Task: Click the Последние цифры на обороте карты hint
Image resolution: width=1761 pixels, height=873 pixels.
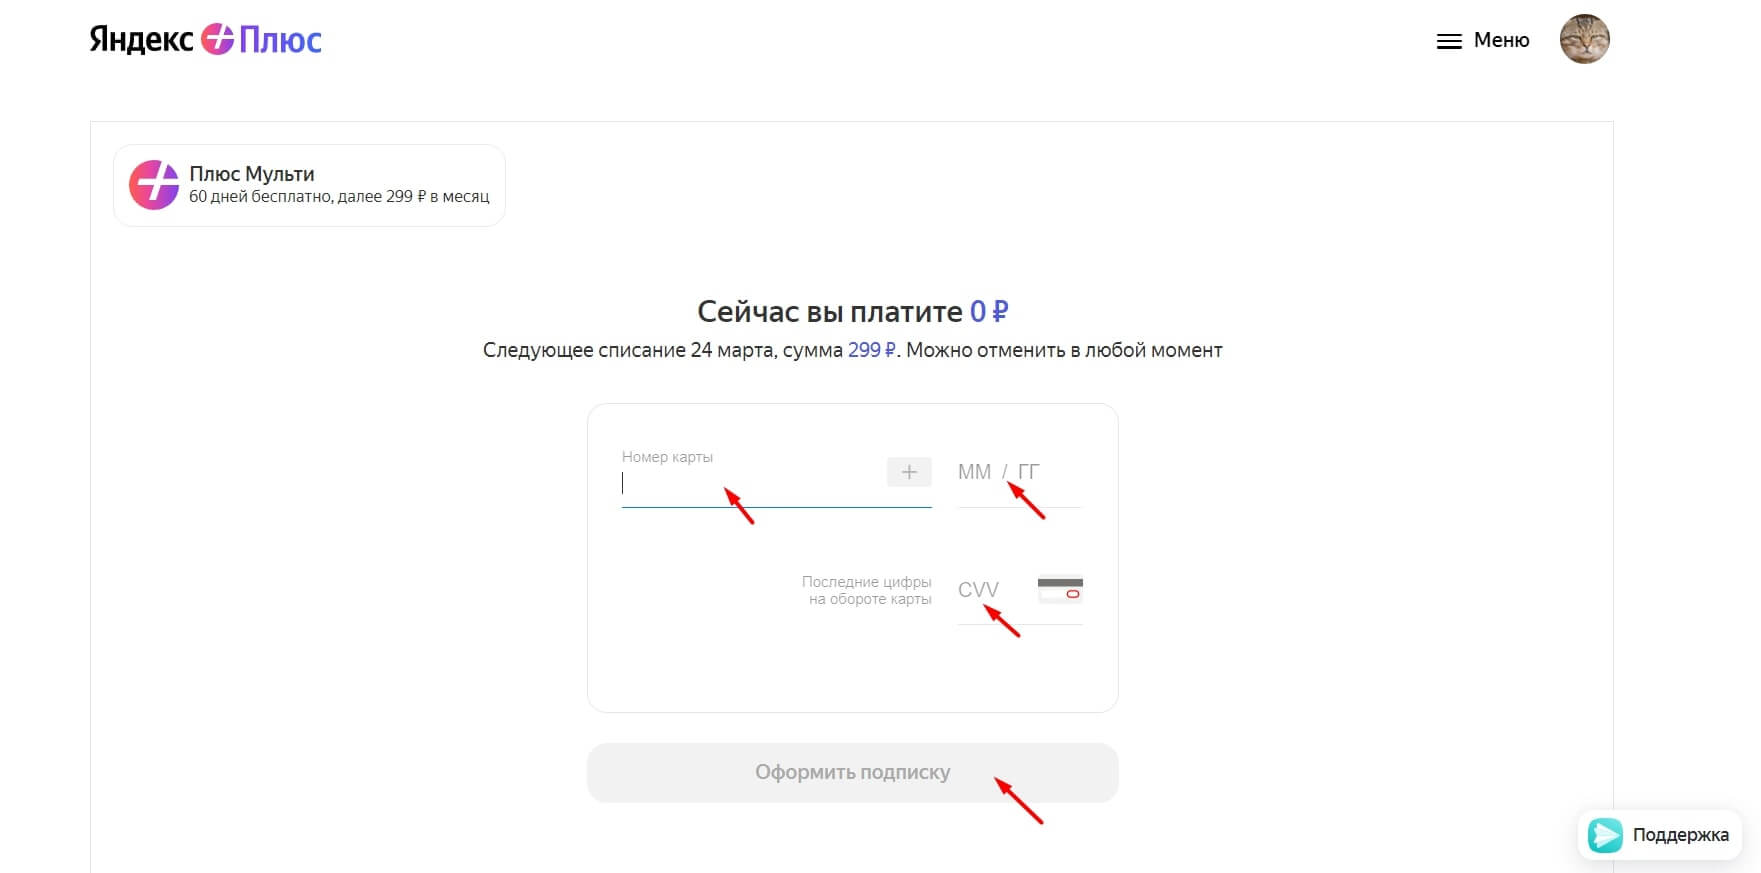Action: (x=867, y=590)
